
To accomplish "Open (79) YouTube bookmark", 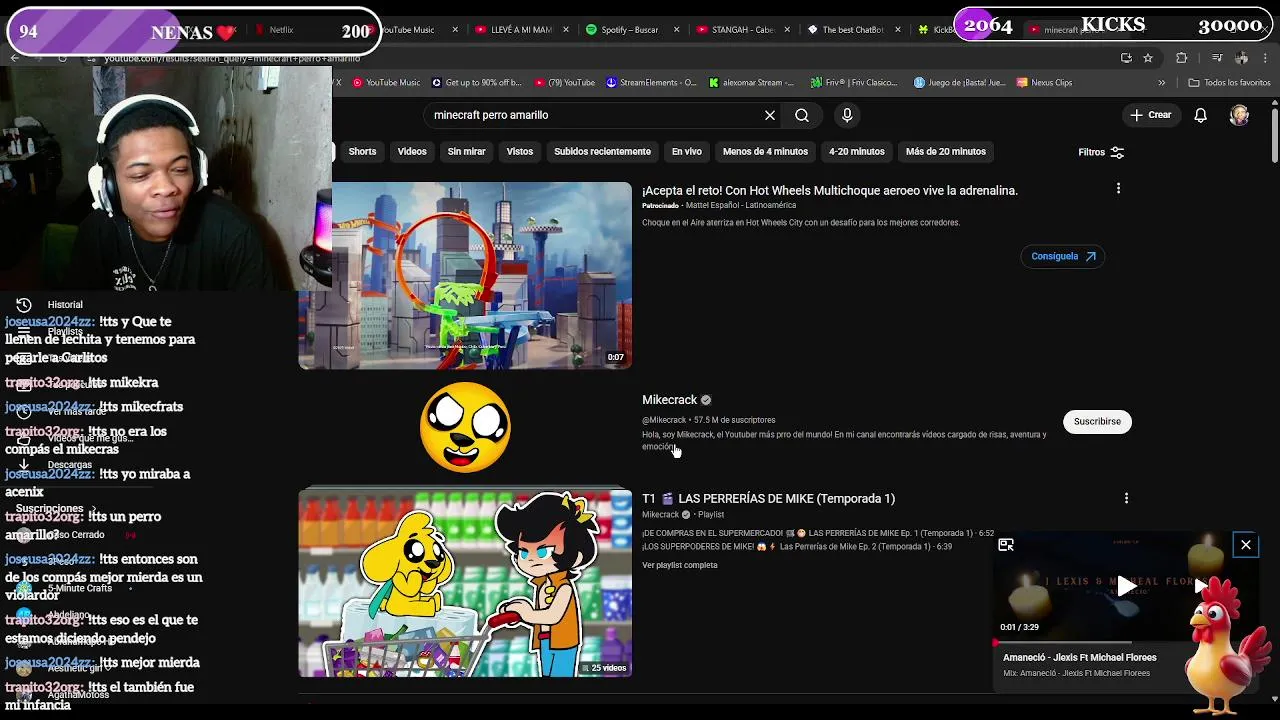I will pos(565,82).
